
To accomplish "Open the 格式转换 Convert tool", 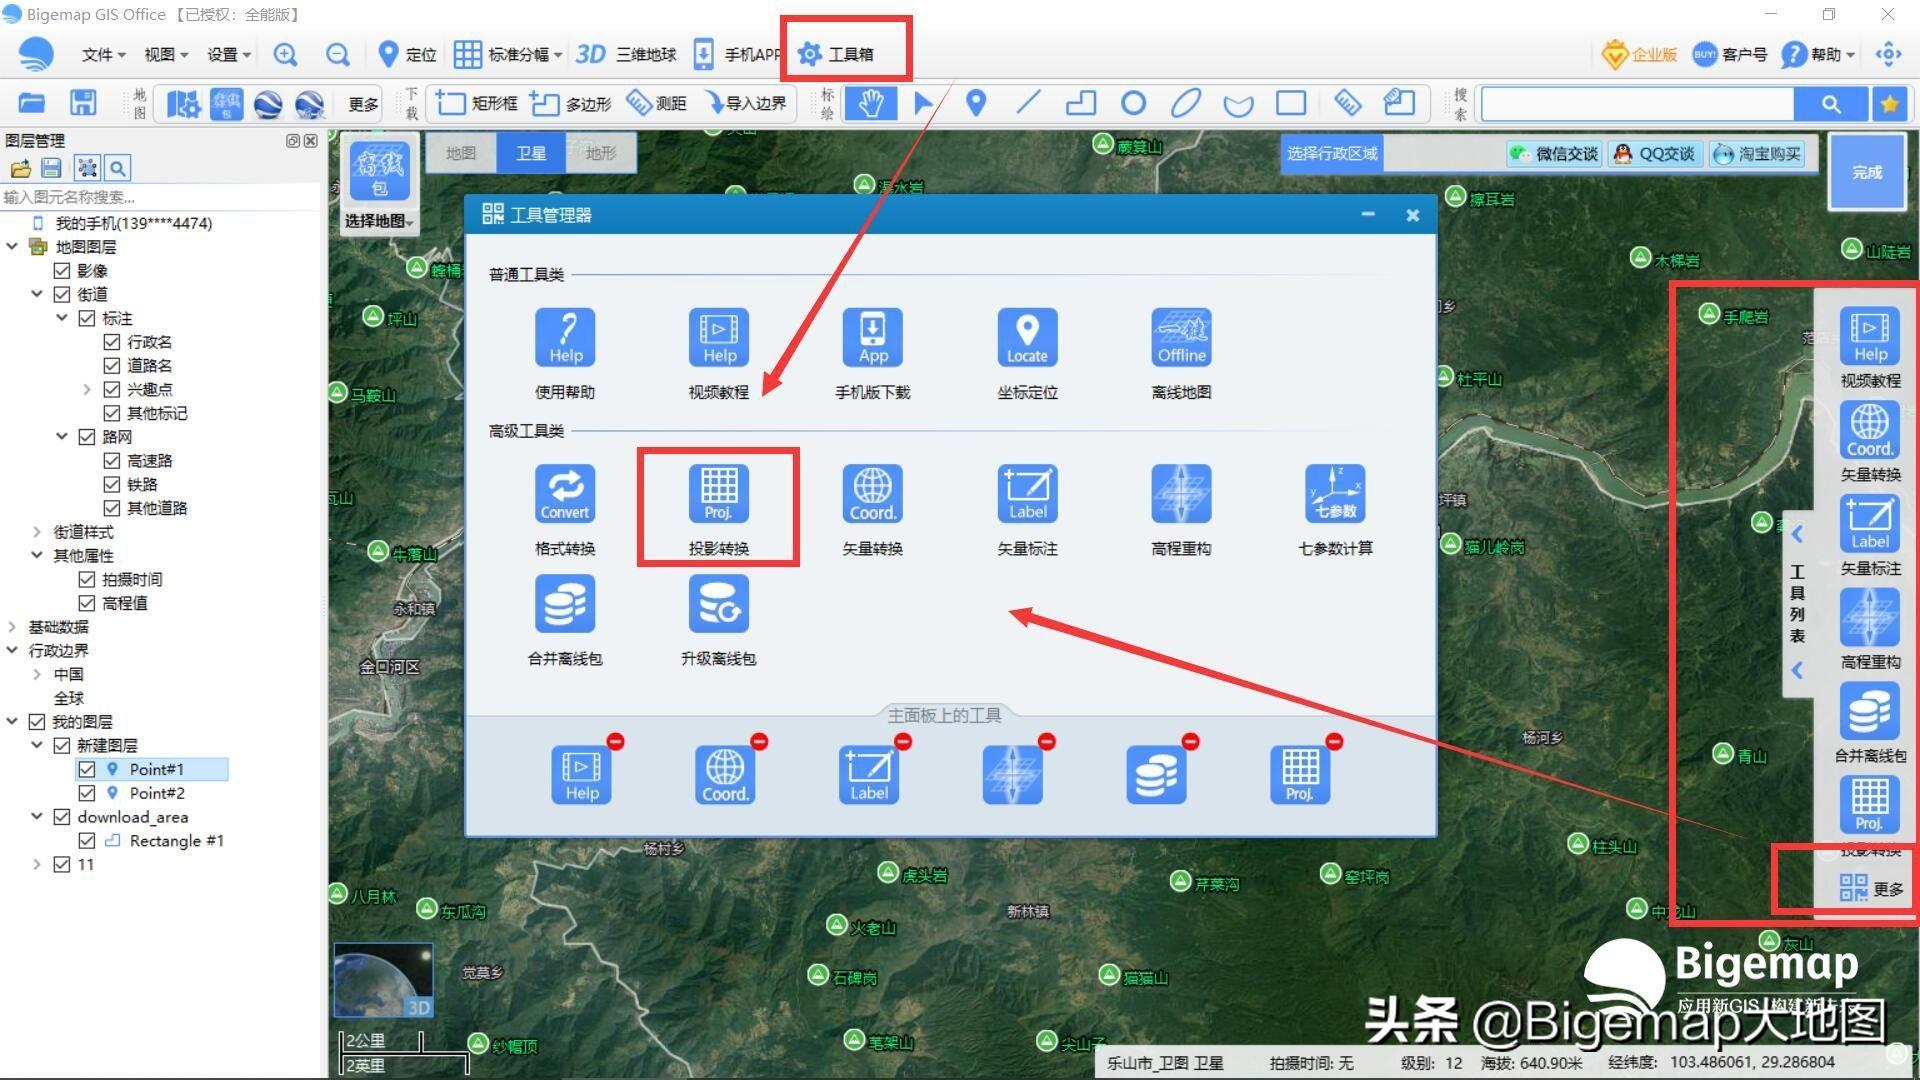I will (565, 494).
